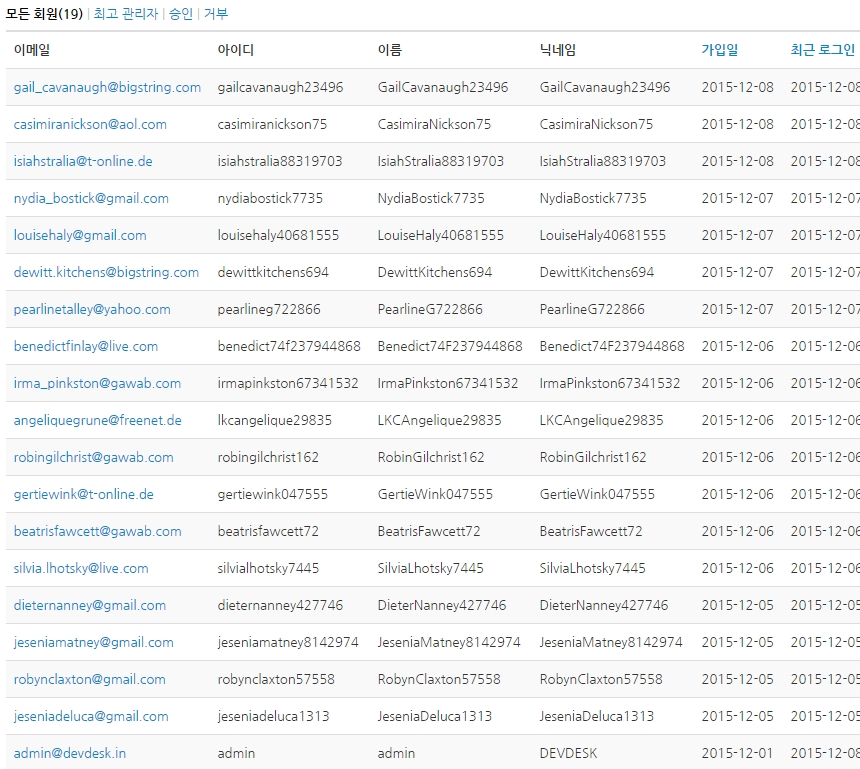860x769 pixels.
Task: Click nickname cell SilviaLhotsky7445
Action: click(x=592, y=569)
